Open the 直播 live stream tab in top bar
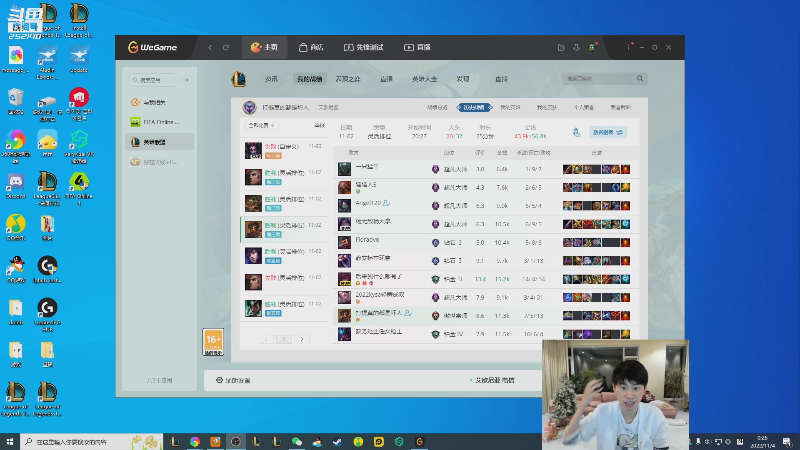 pyautogui.click(x=417, y=47)
